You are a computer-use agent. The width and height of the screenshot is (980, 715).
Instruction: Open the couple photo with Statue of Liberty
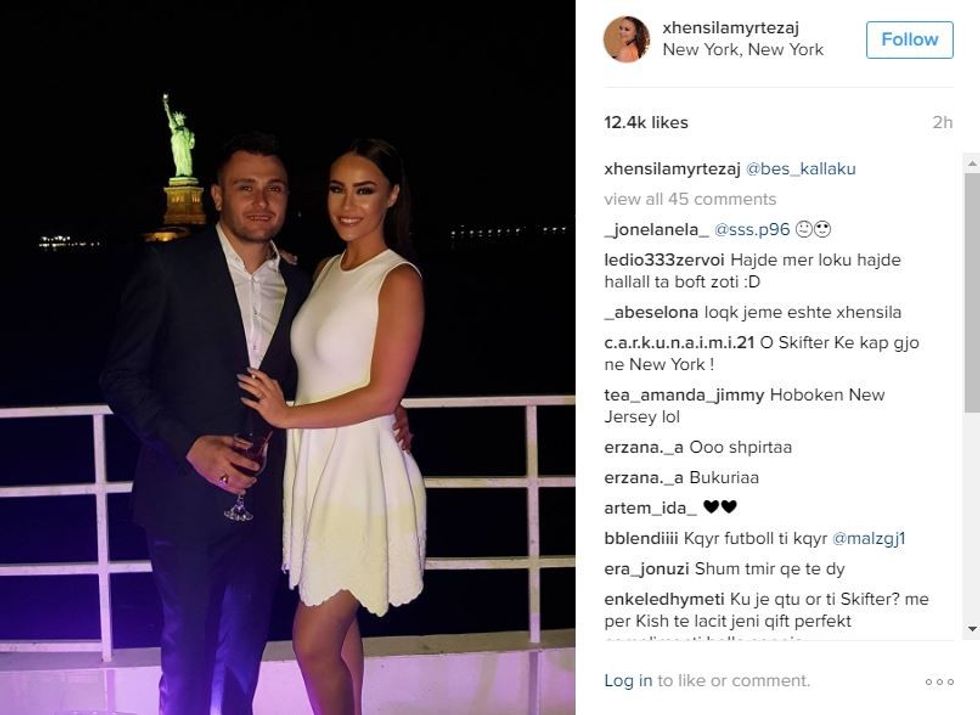click(x=288, y=358)
